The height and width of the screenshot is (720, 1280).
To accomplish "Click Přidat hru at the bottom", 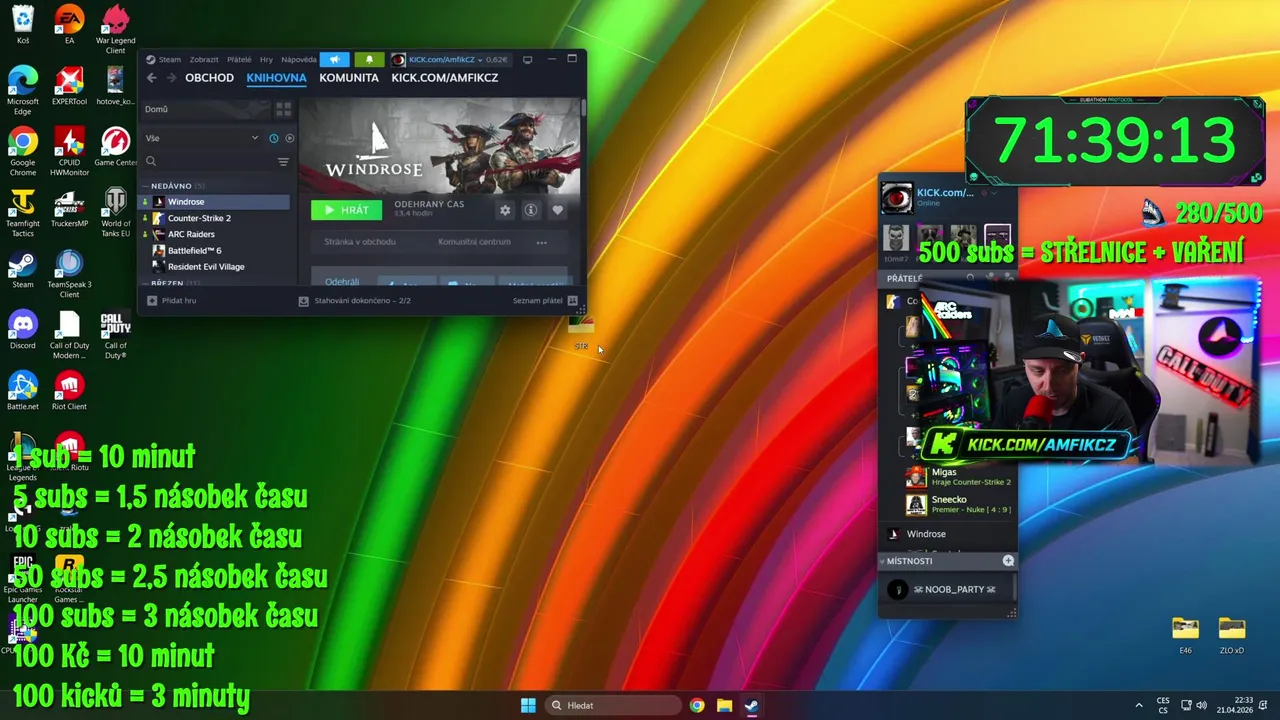I will tap(172, 300).
